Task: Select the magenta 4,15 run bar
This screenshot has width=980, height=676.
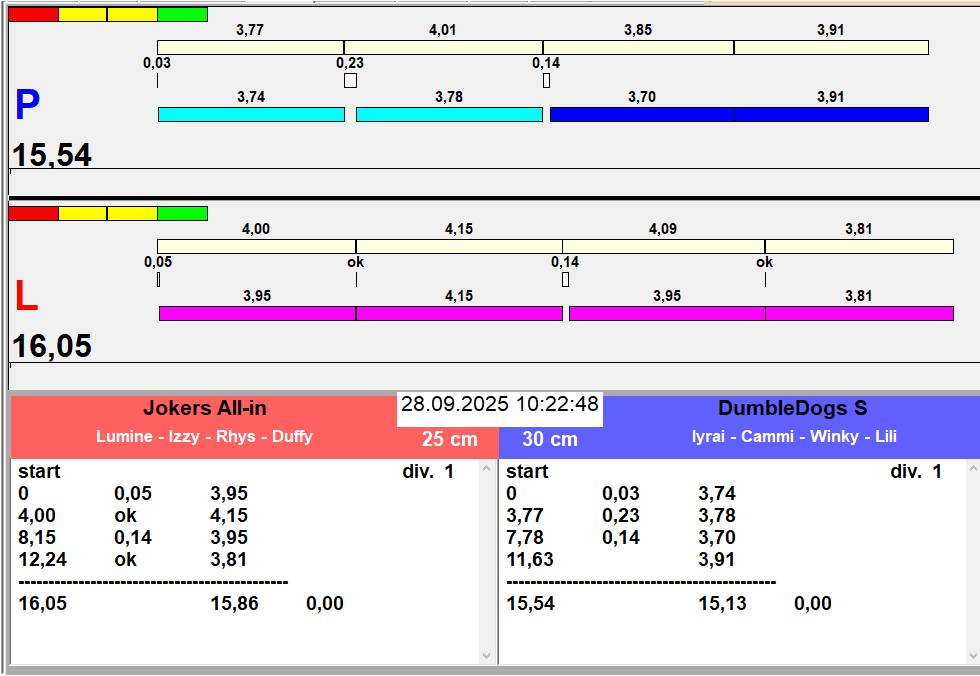Action: [459, 313]
